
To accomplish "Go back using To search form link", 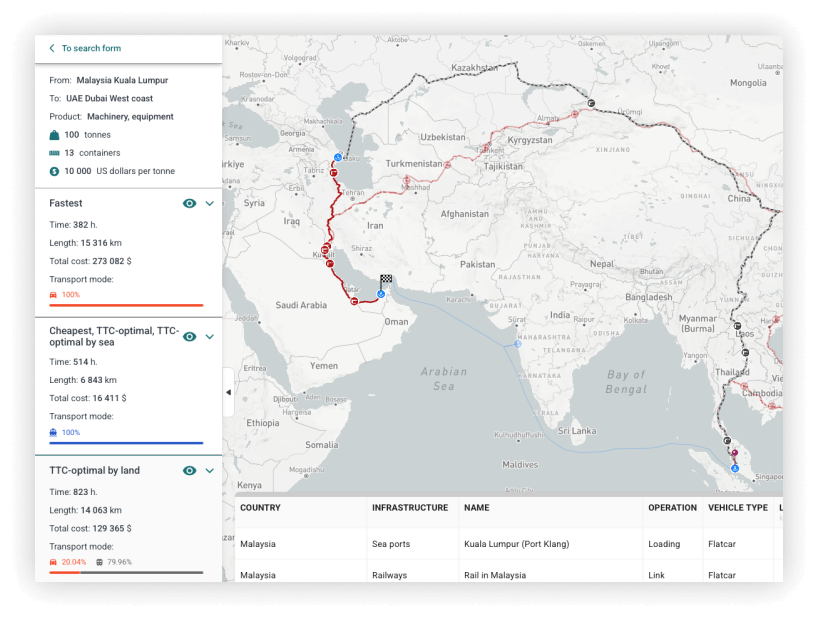I will pyautogui.click(x=85, y=48).
